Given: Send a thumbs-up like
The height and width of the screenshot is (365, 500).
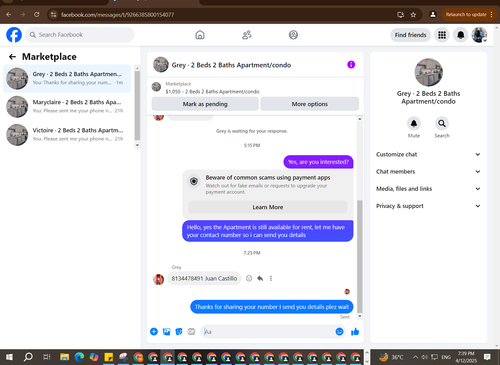Looking at the screenshot, I should pos(355,332).
